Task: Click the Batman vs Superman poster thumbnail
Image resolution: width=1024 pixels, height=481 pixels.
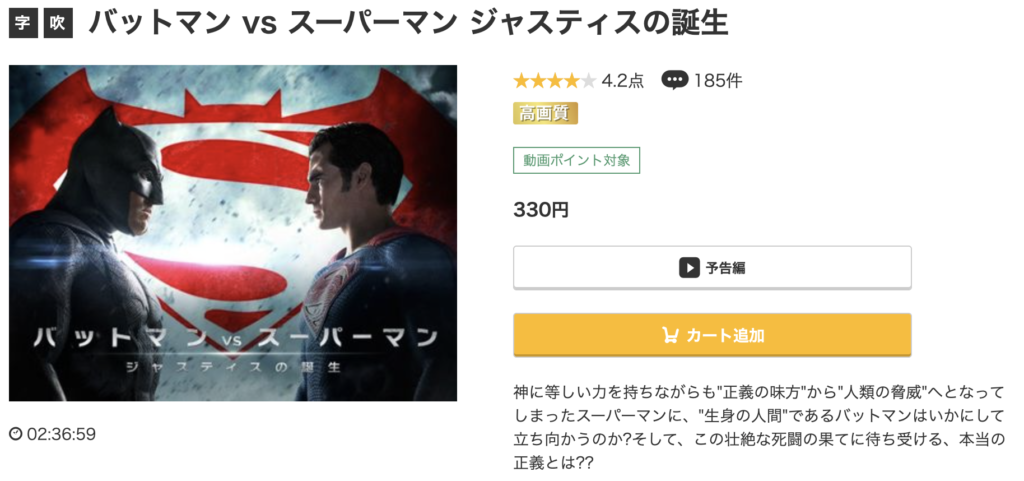Action: (232, 233)
